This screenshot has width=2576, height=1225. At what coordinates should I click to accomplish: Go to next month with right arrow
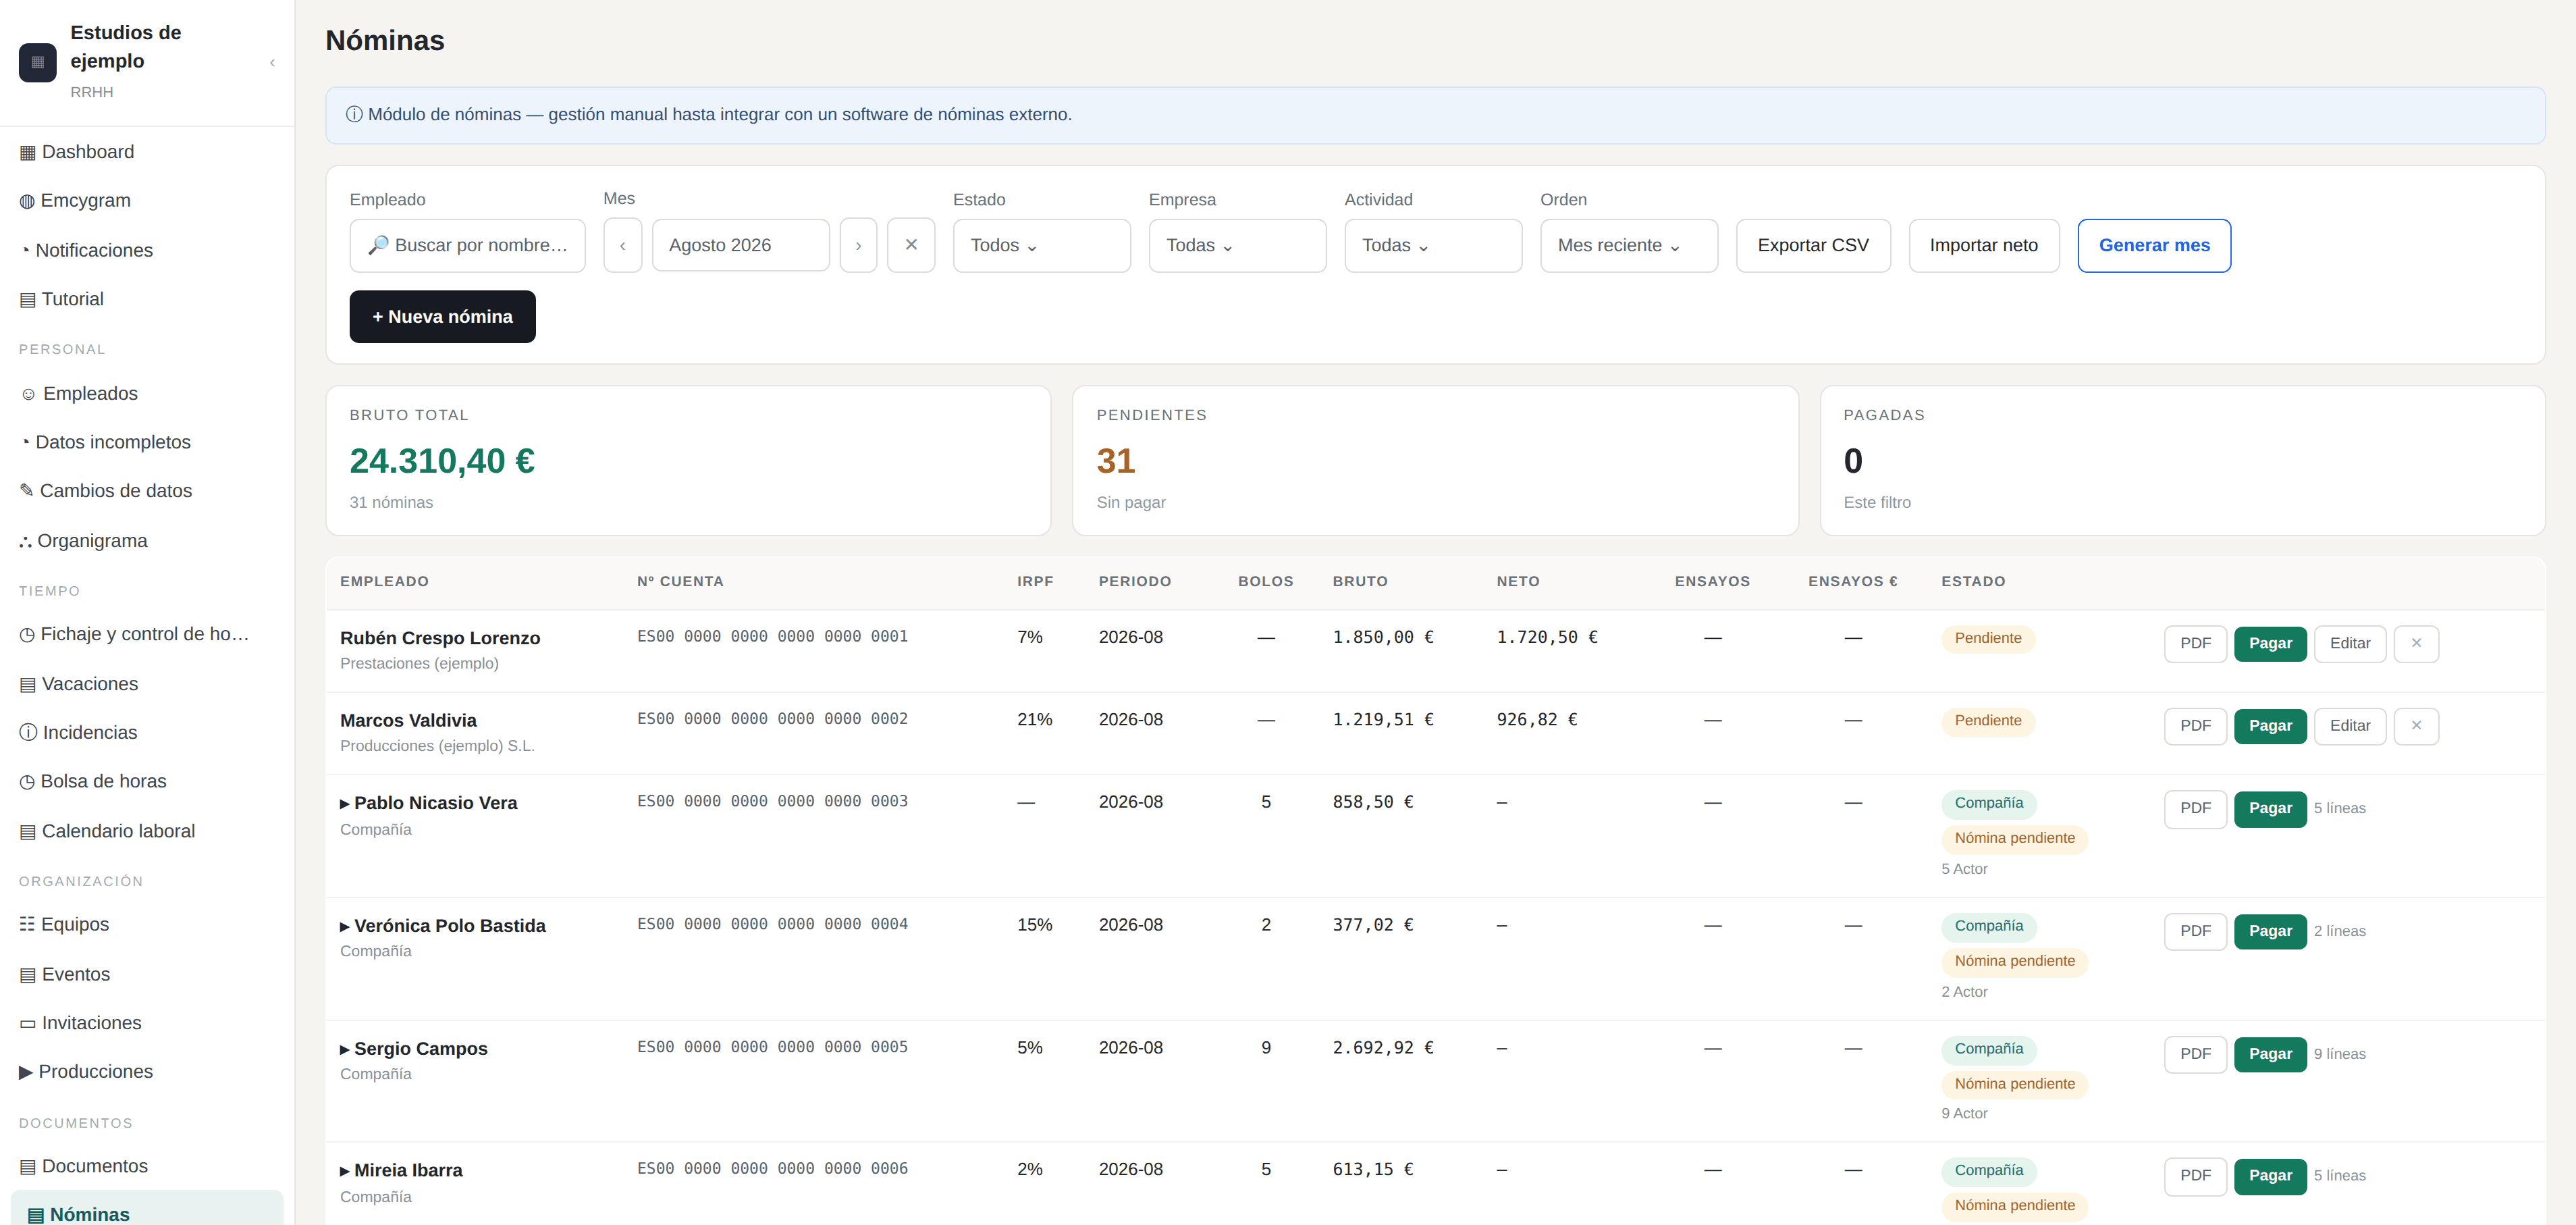(x=858, y=246)
